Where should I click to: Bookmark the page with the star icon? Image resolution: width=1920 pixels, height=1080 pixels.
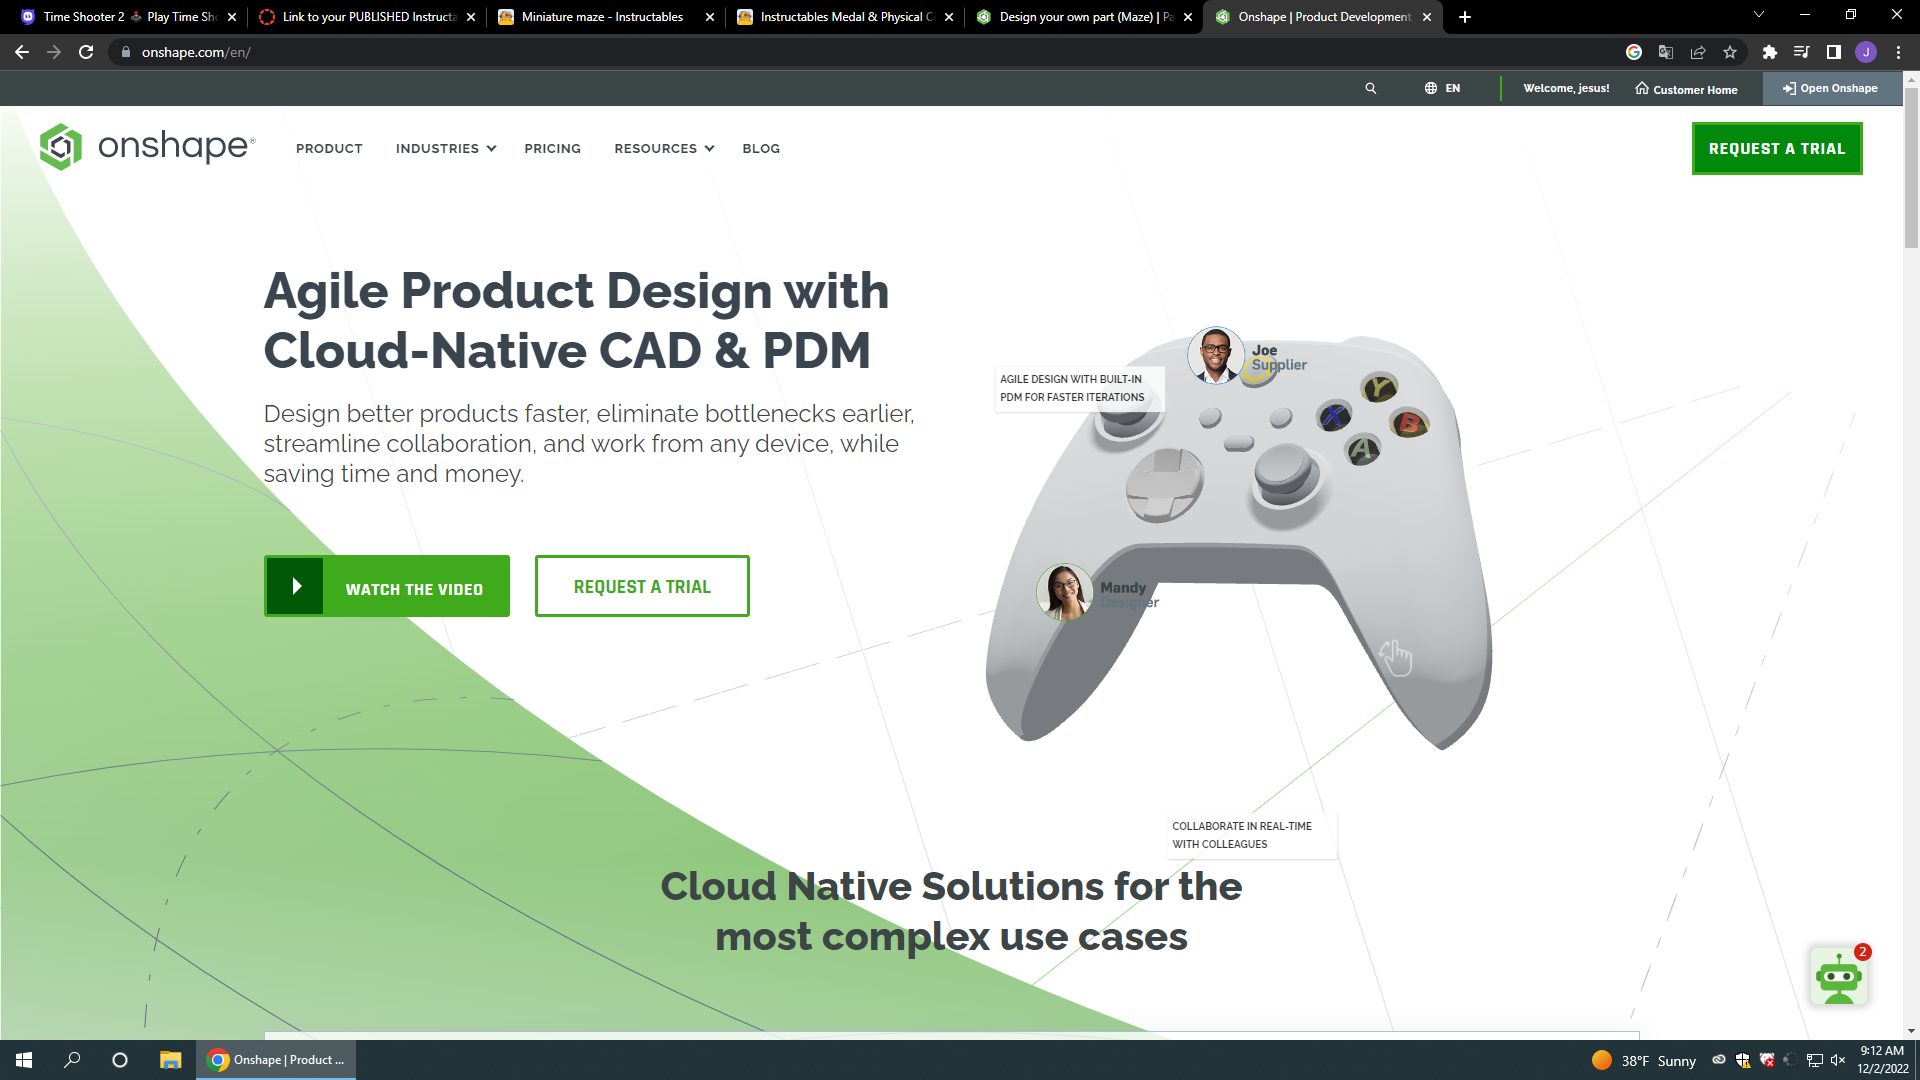click(x=1730, y=52)
